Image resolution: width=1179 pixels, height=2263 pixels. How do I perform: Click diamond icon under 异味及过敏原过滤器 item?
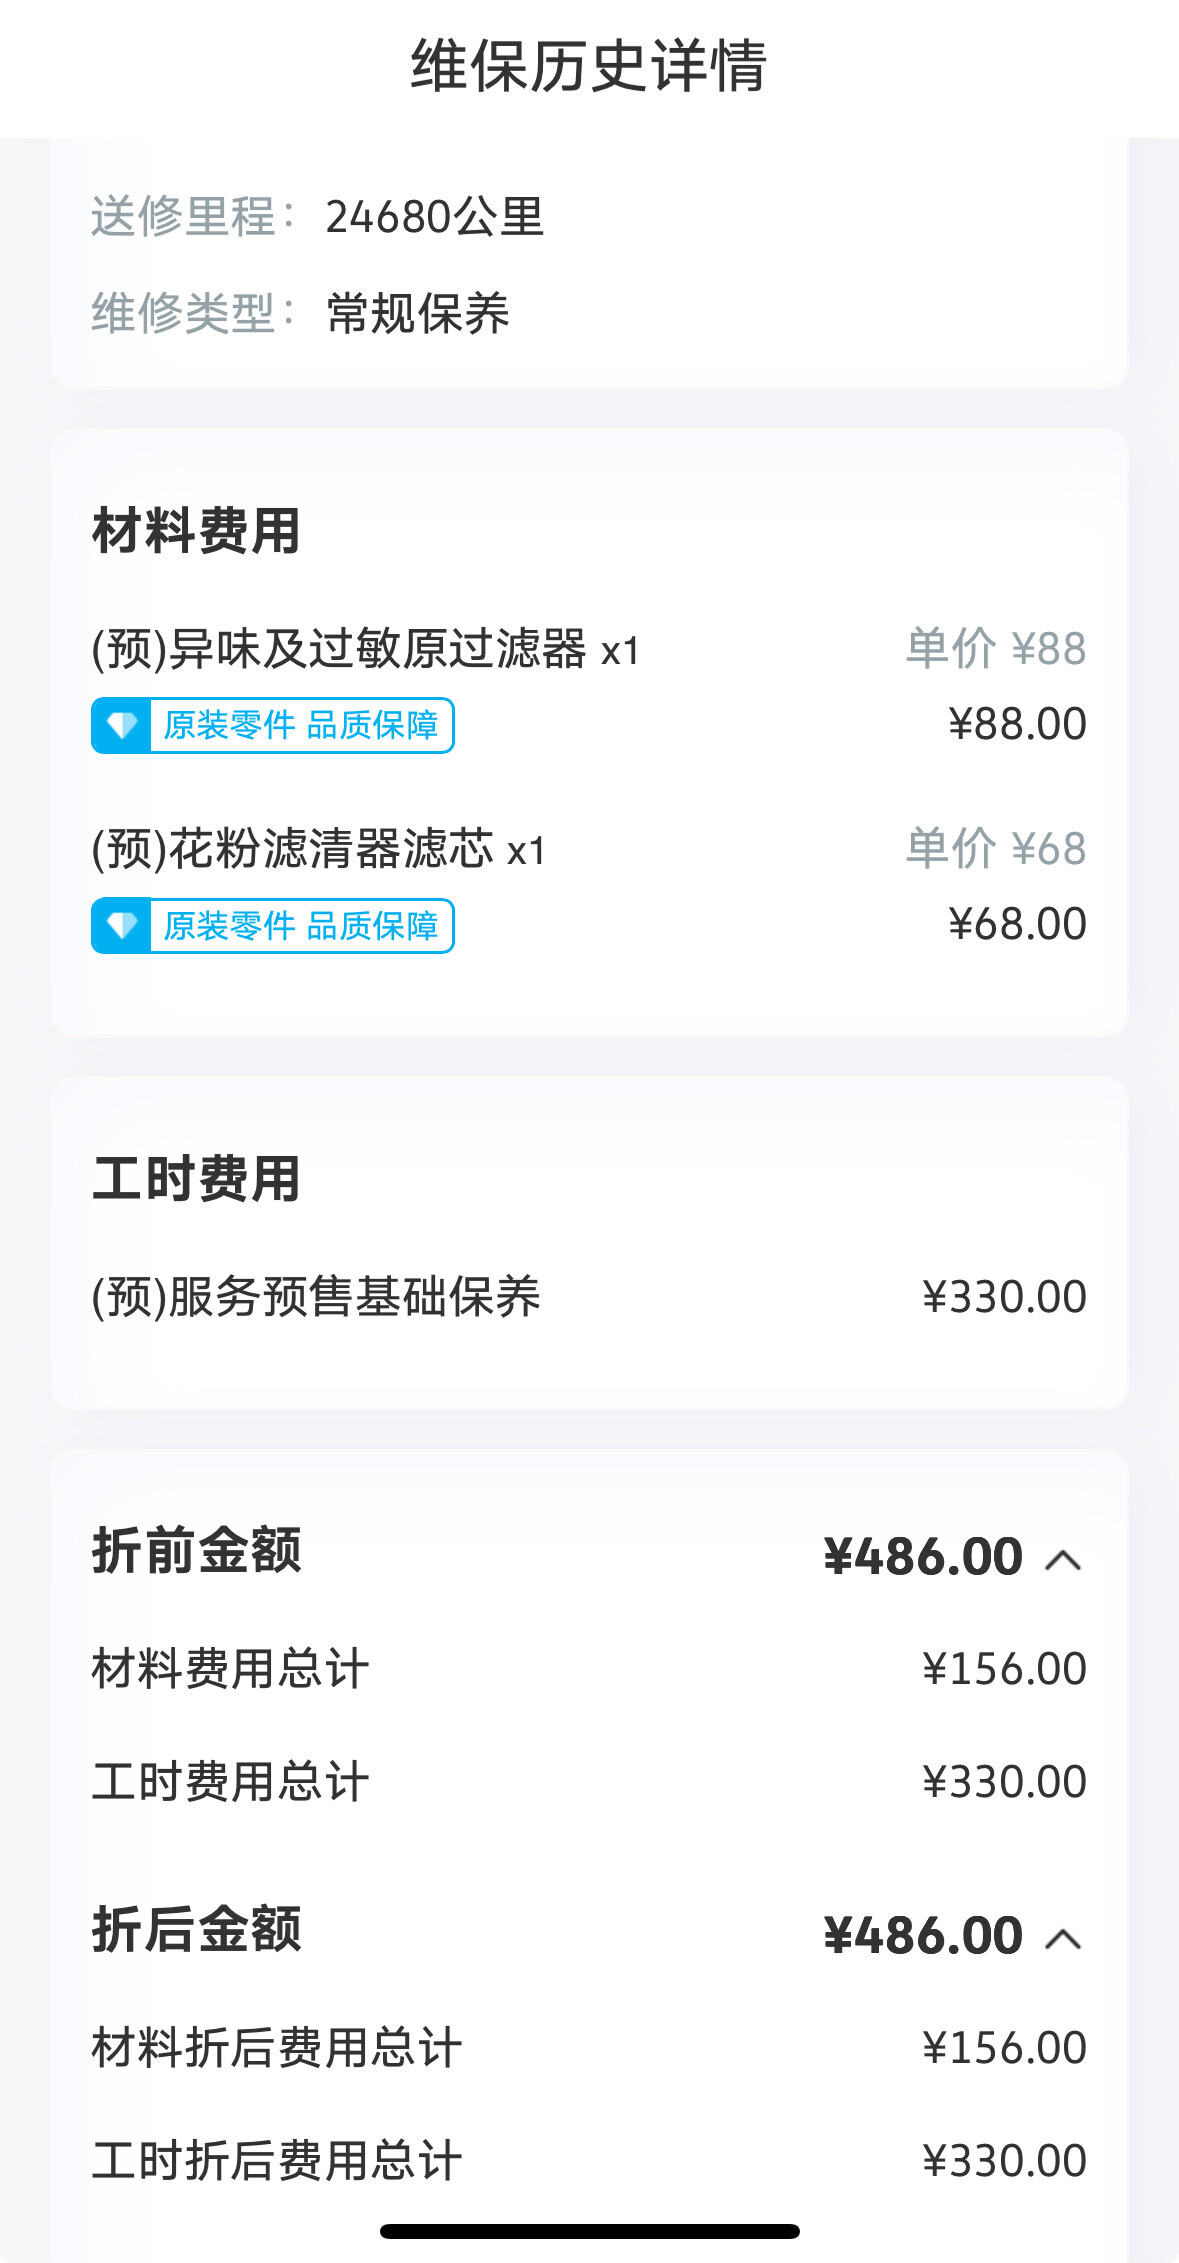click(122, 725)
